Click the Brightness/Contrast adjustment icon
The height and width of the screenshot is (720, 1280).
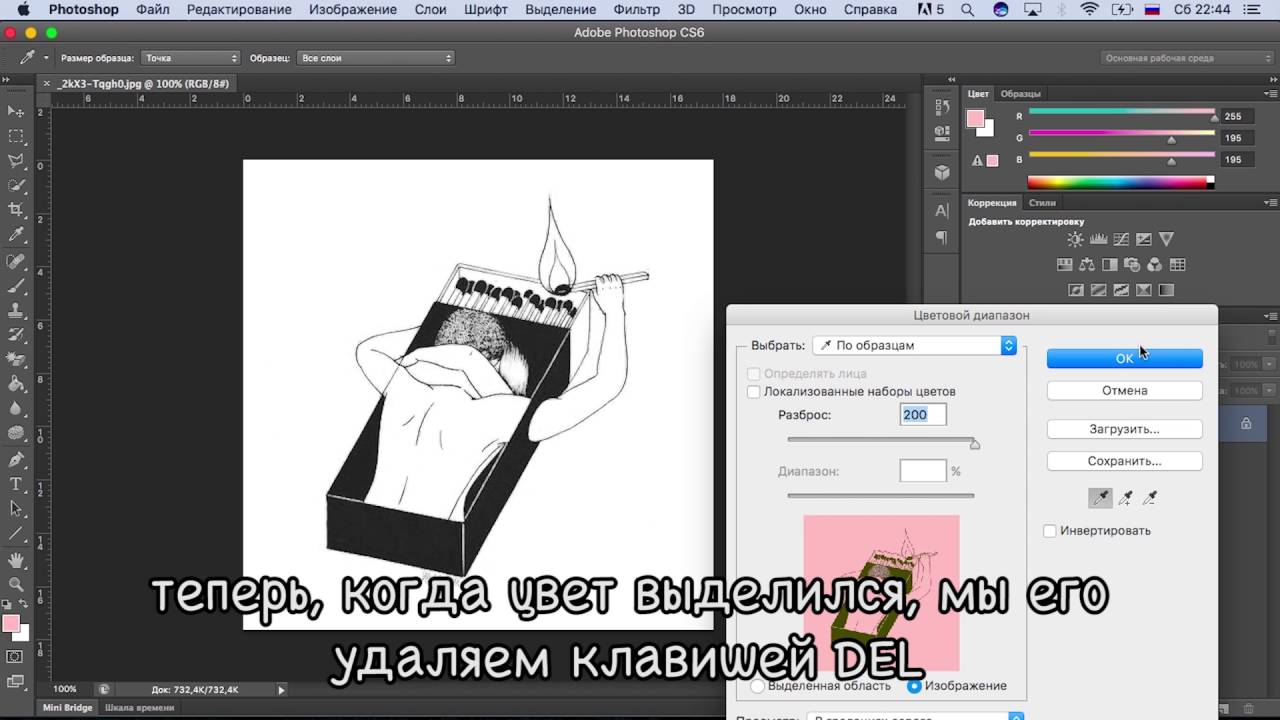(x=1075, y=239)
